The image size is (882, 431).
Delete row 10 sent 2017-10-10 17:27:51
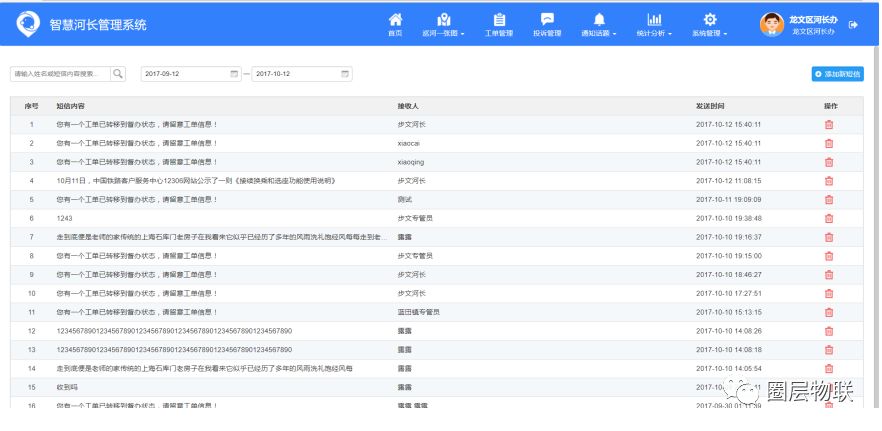coord(829,294)
